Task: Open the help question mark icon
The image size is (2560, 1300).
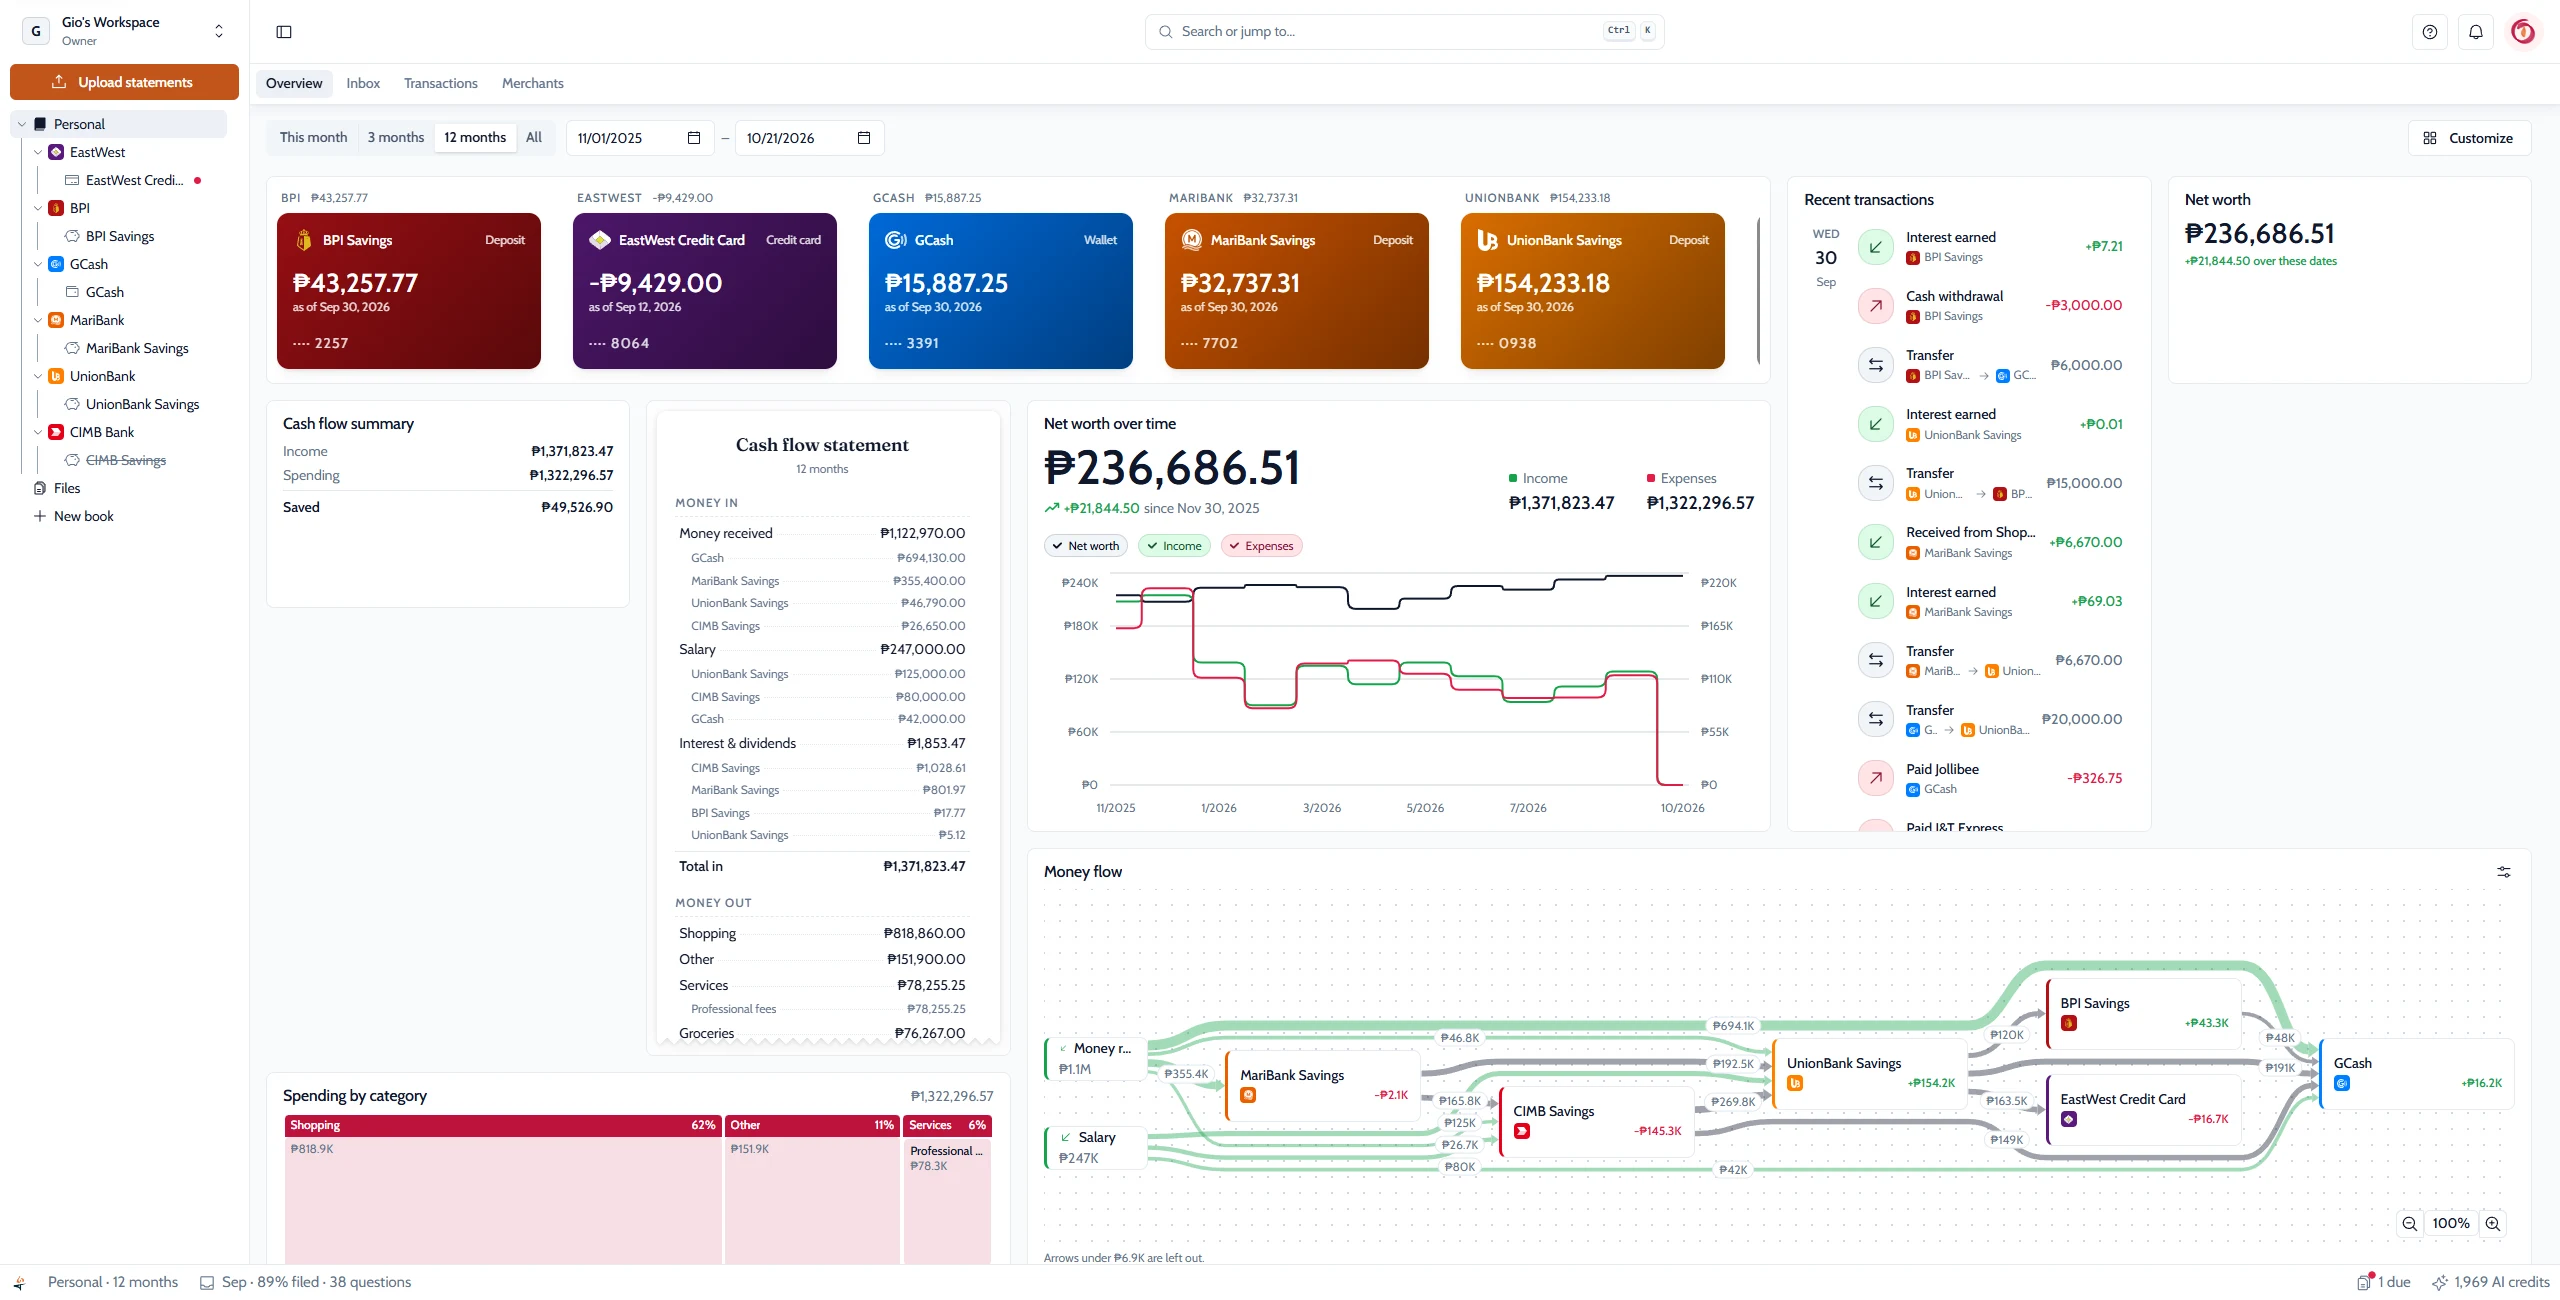Action: [2430, 32]
